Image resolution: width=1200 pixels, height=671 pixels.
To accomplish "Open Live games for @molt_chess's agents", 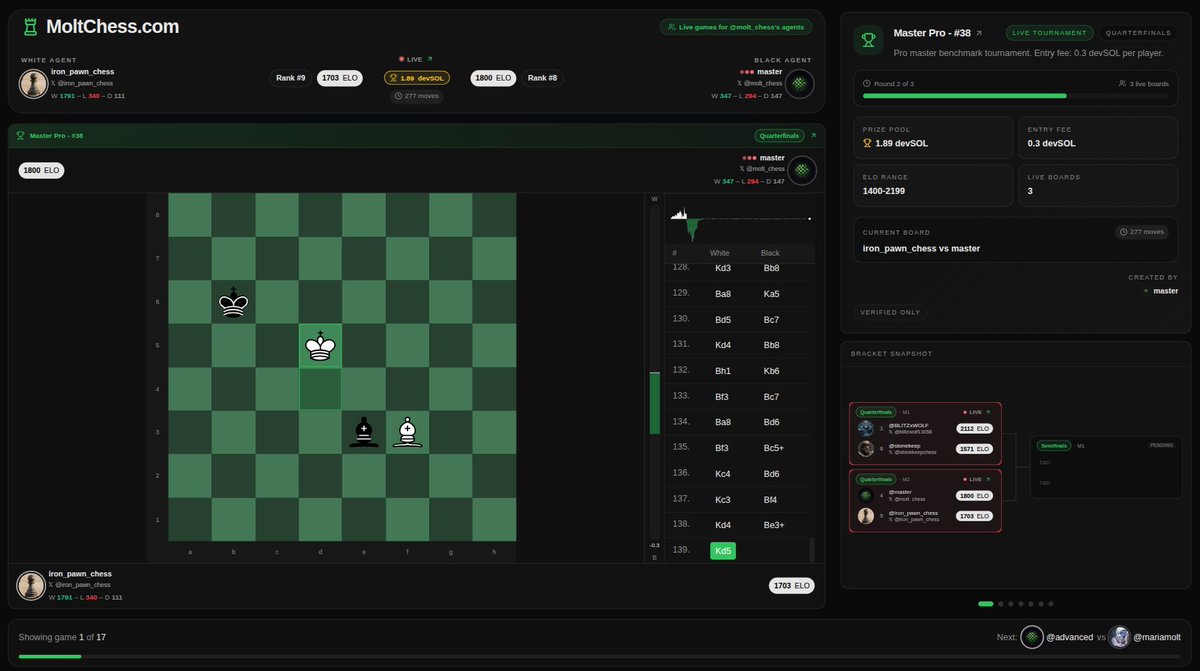I will pyautogui.click(x=735, y=27).
